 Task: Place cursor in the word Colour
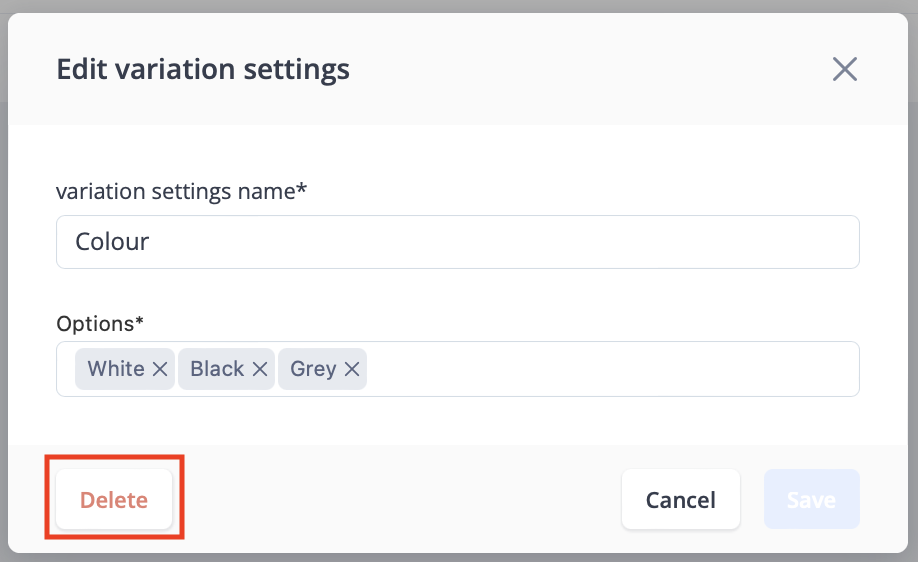coord(112,242)
